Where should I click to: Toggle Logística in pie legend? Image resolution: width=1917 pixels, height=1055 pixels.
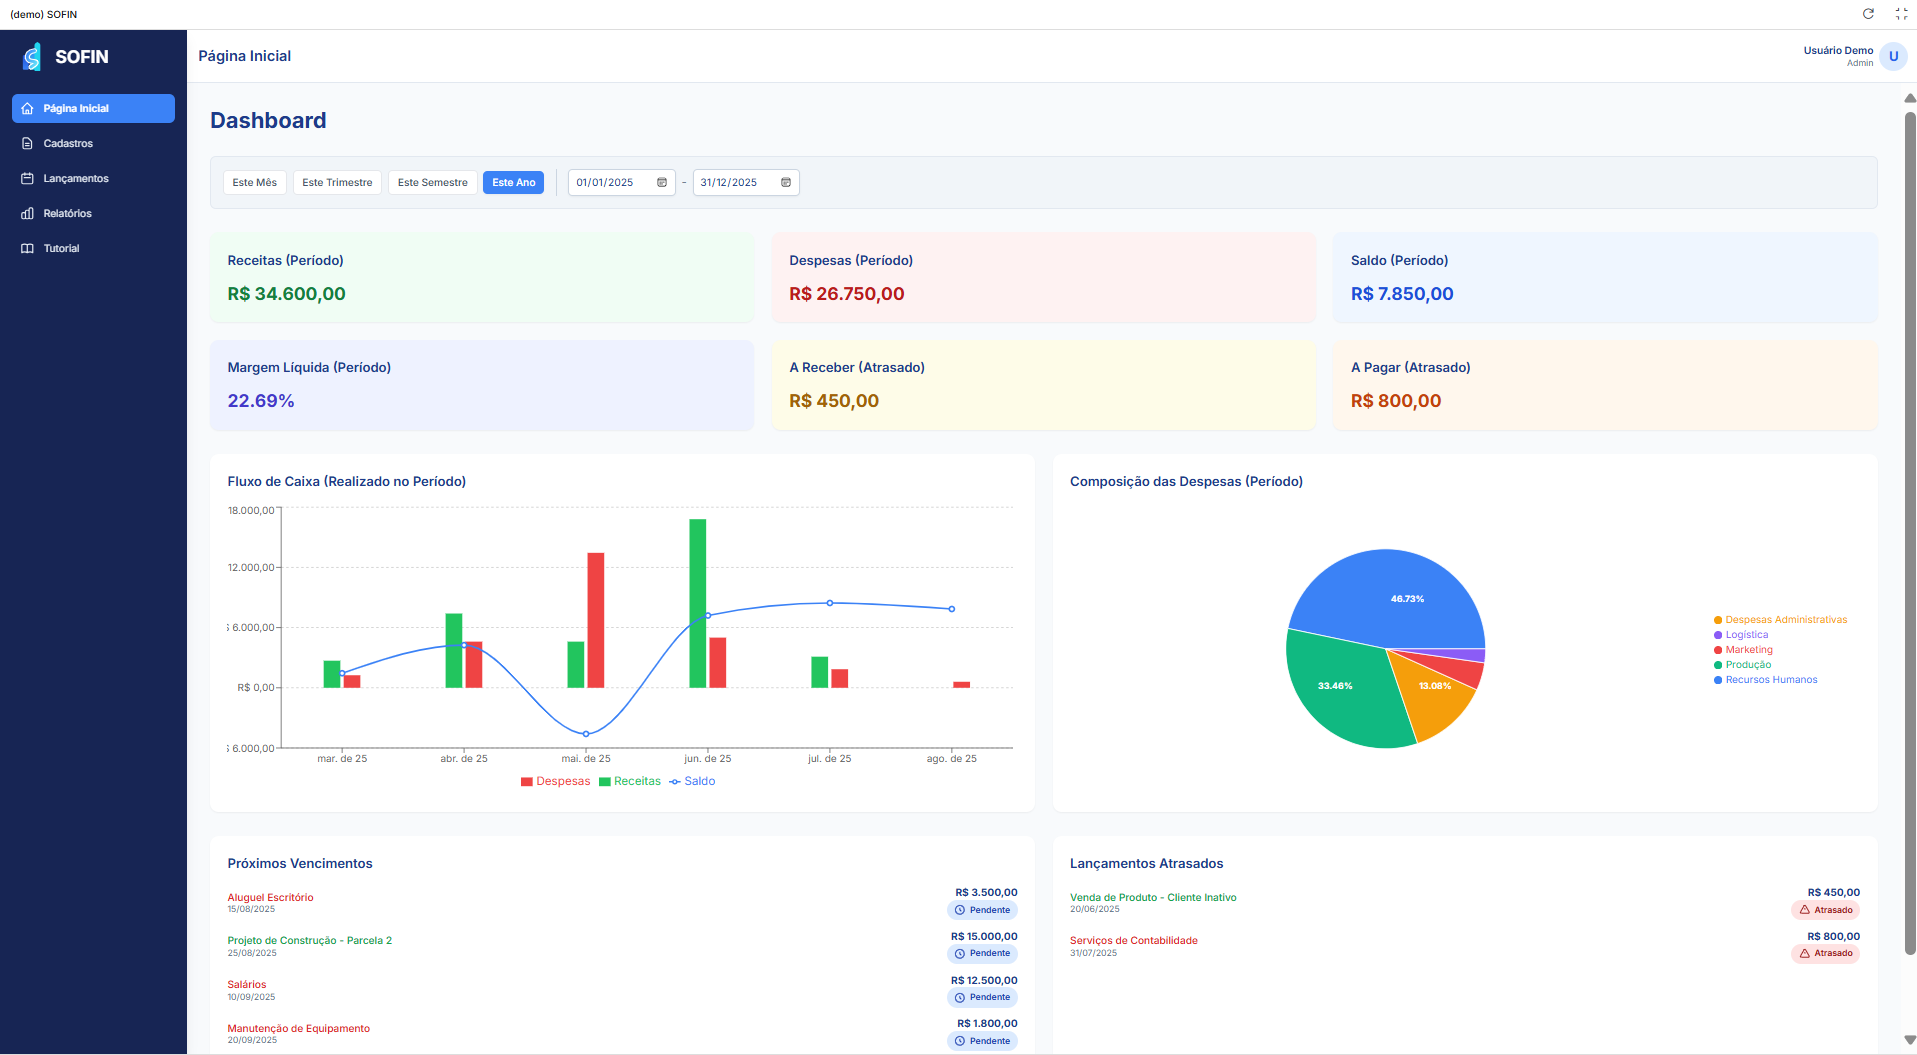[1741, 635]
